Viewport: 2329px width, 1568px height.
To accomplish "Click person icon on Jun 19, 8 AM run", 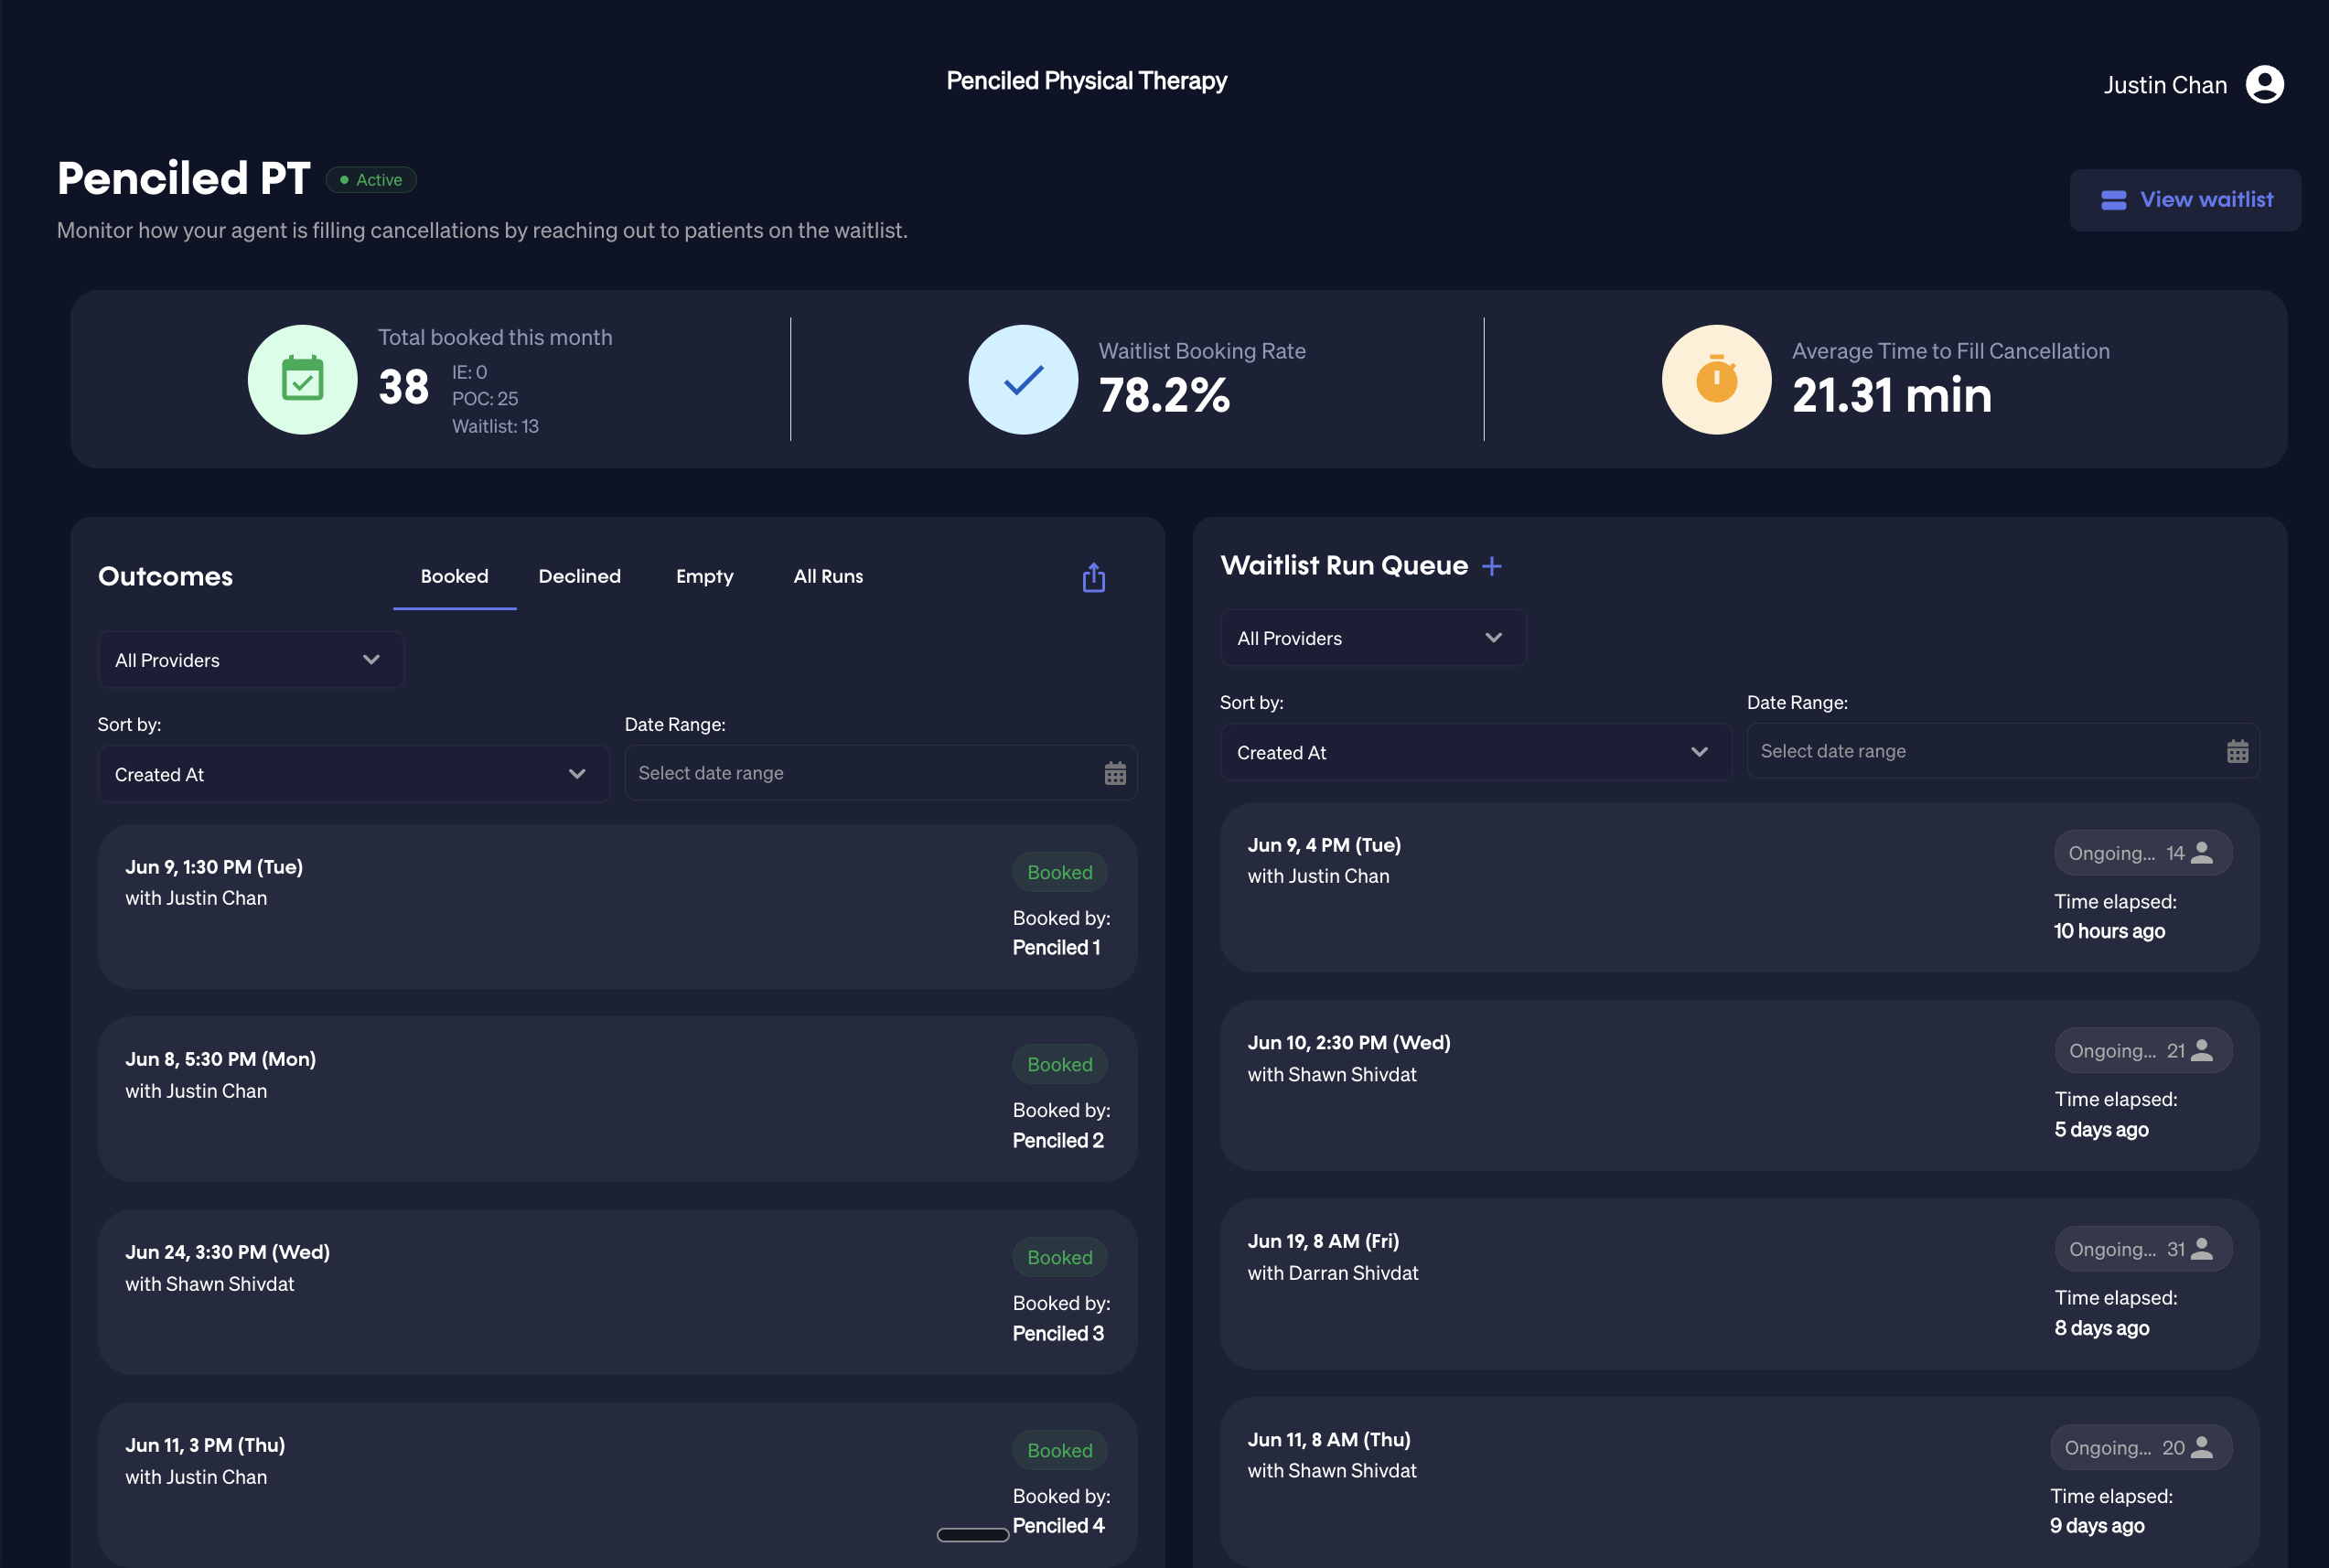I will [2201, 1248].
